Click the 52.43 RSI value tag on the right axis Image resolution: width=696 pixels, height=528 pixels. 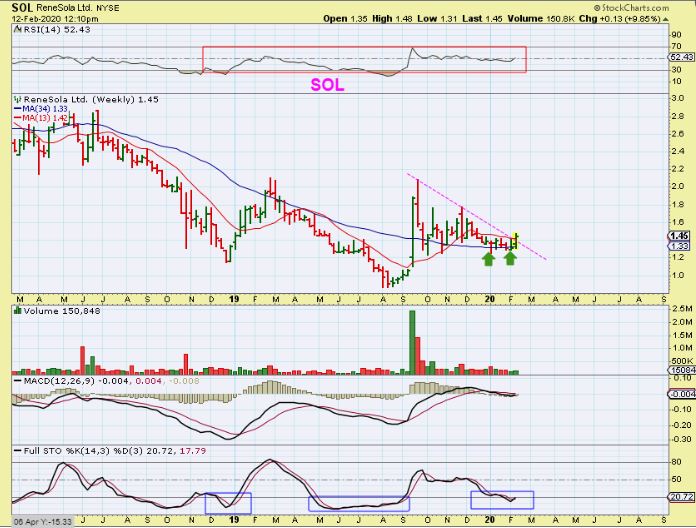coord(682,57)
